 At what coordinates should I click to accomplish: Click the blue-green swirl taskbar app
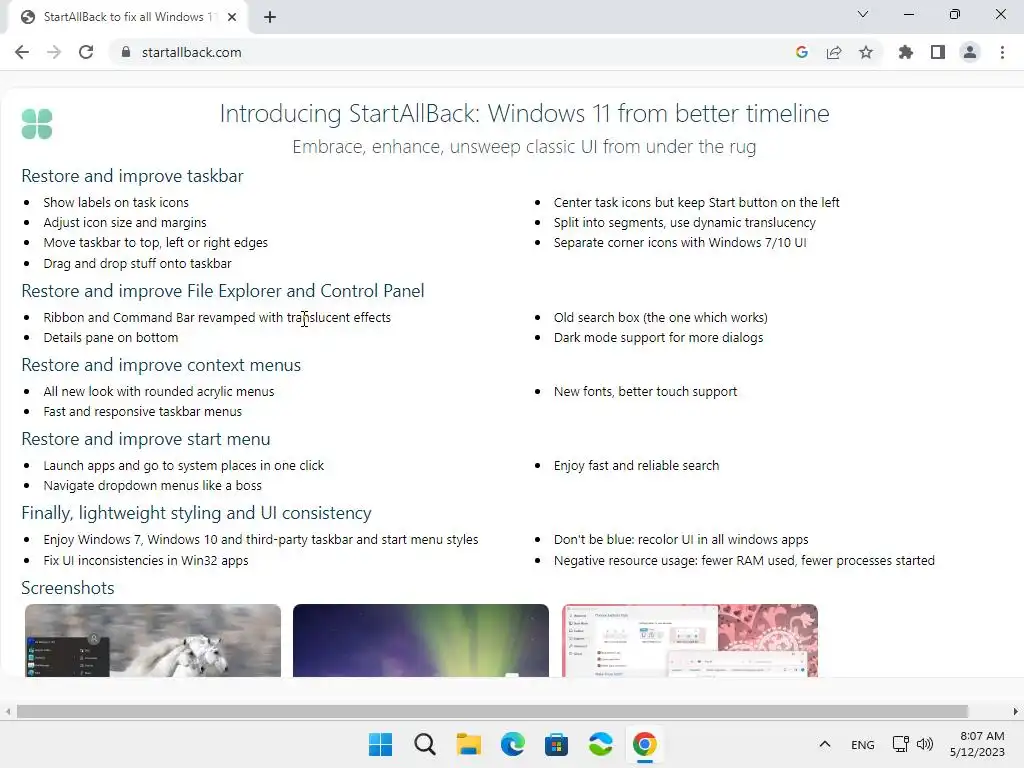600,744
